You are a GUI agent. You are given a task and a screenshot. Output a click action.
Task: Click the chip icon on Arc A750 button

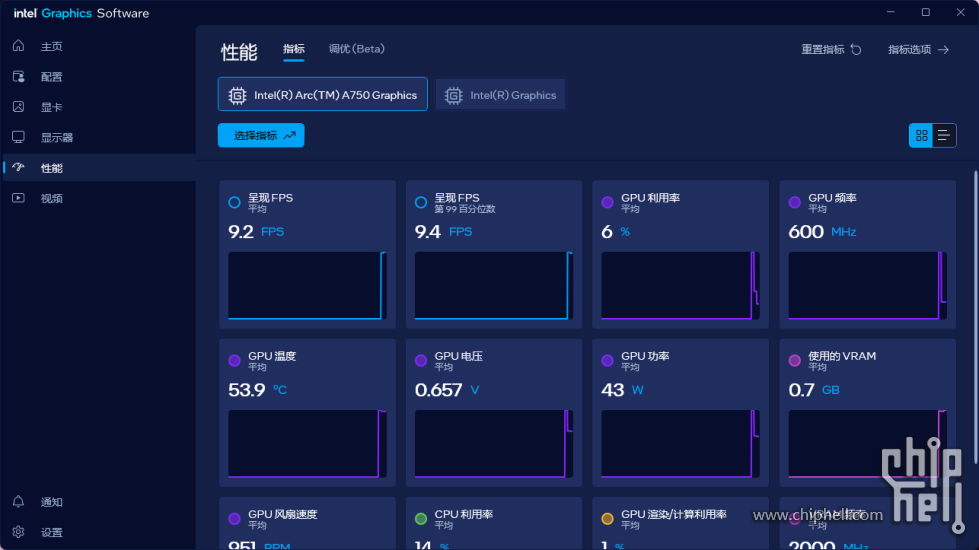click(x=237, y=96)
